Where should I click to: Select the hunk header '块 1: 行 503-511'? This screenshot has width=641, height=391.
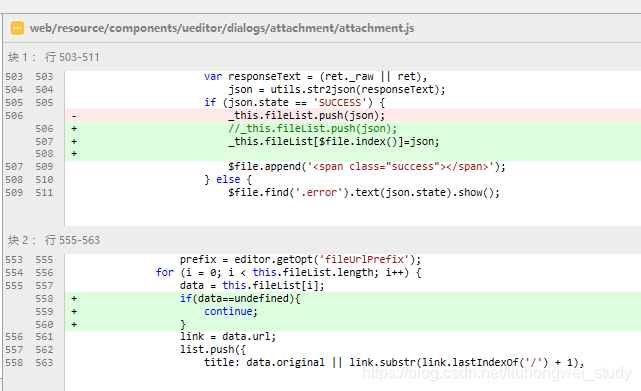[x=54, y=57]
